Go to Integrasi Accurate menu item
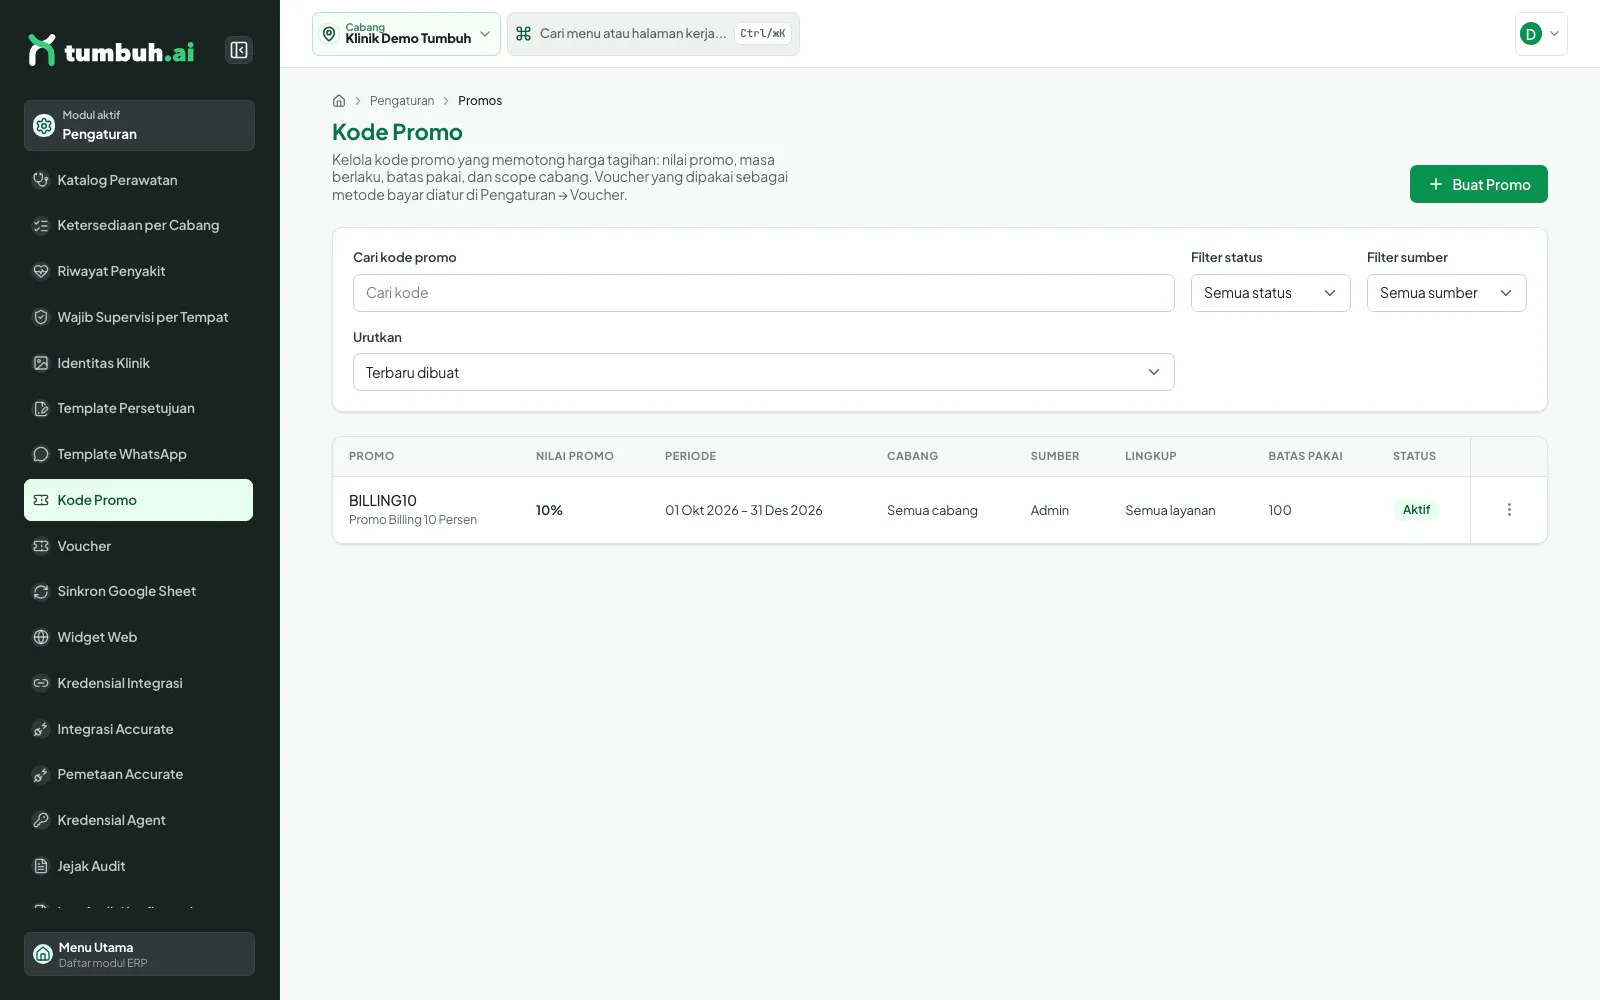 (x=138, y=729)
